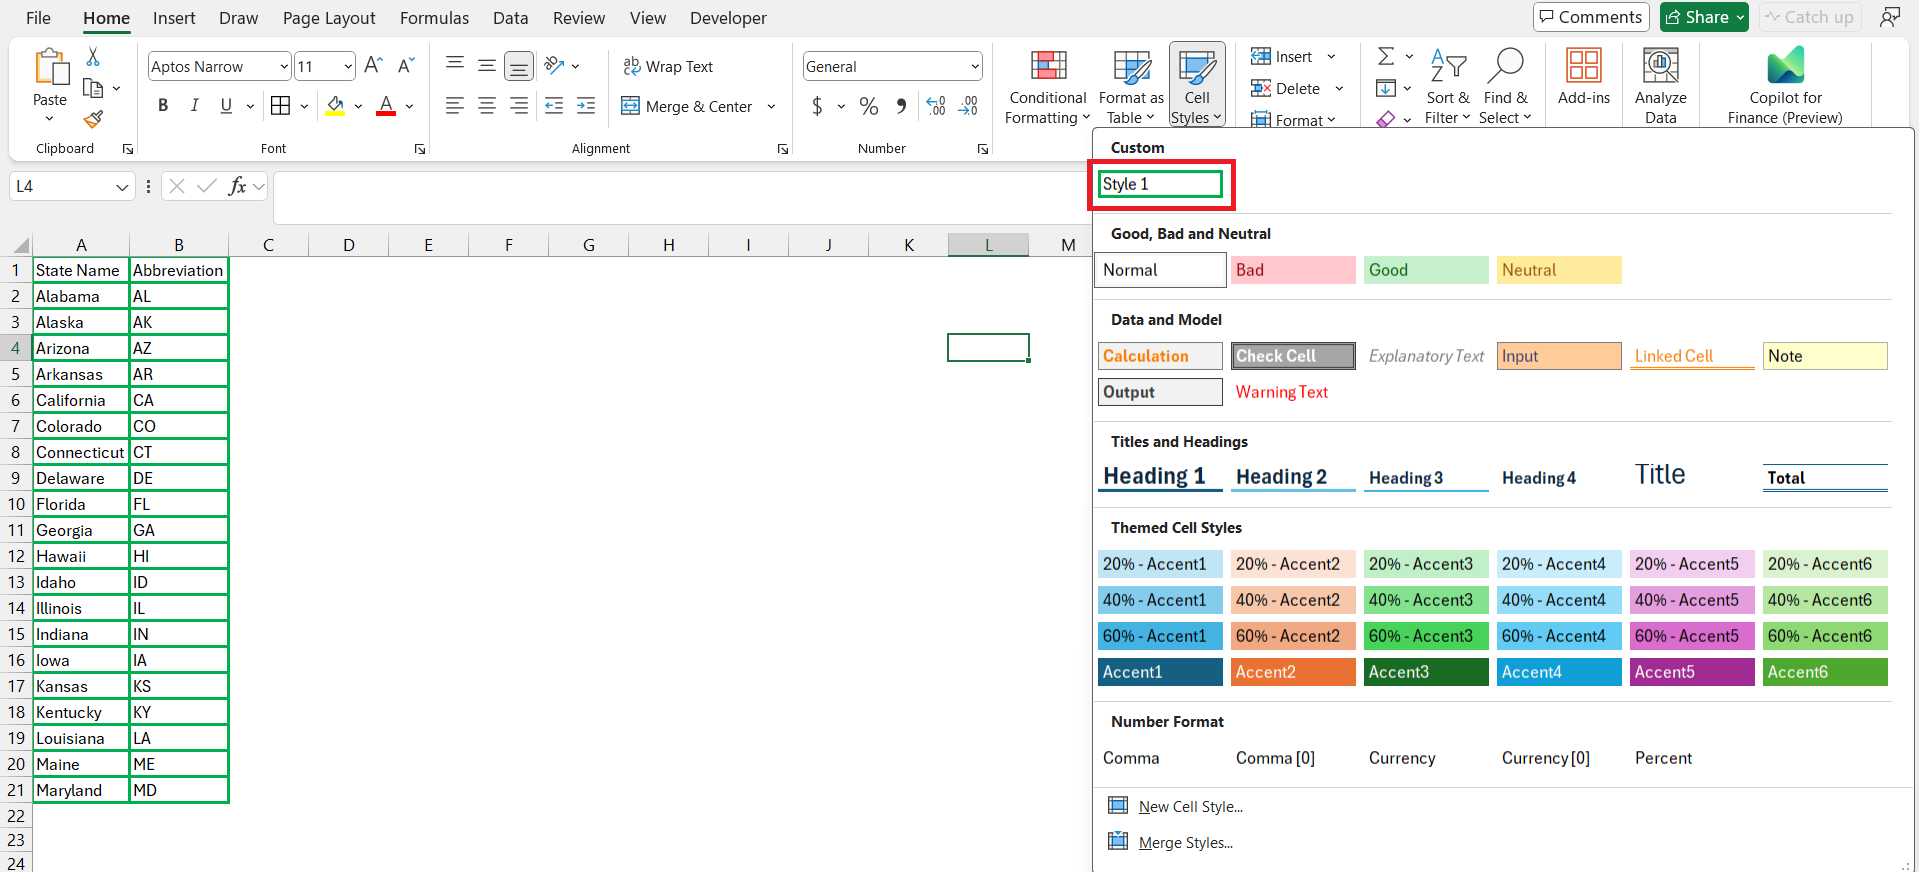
Task: Apply the 60% - Accent3 swatch
Action: [1426, 636]
